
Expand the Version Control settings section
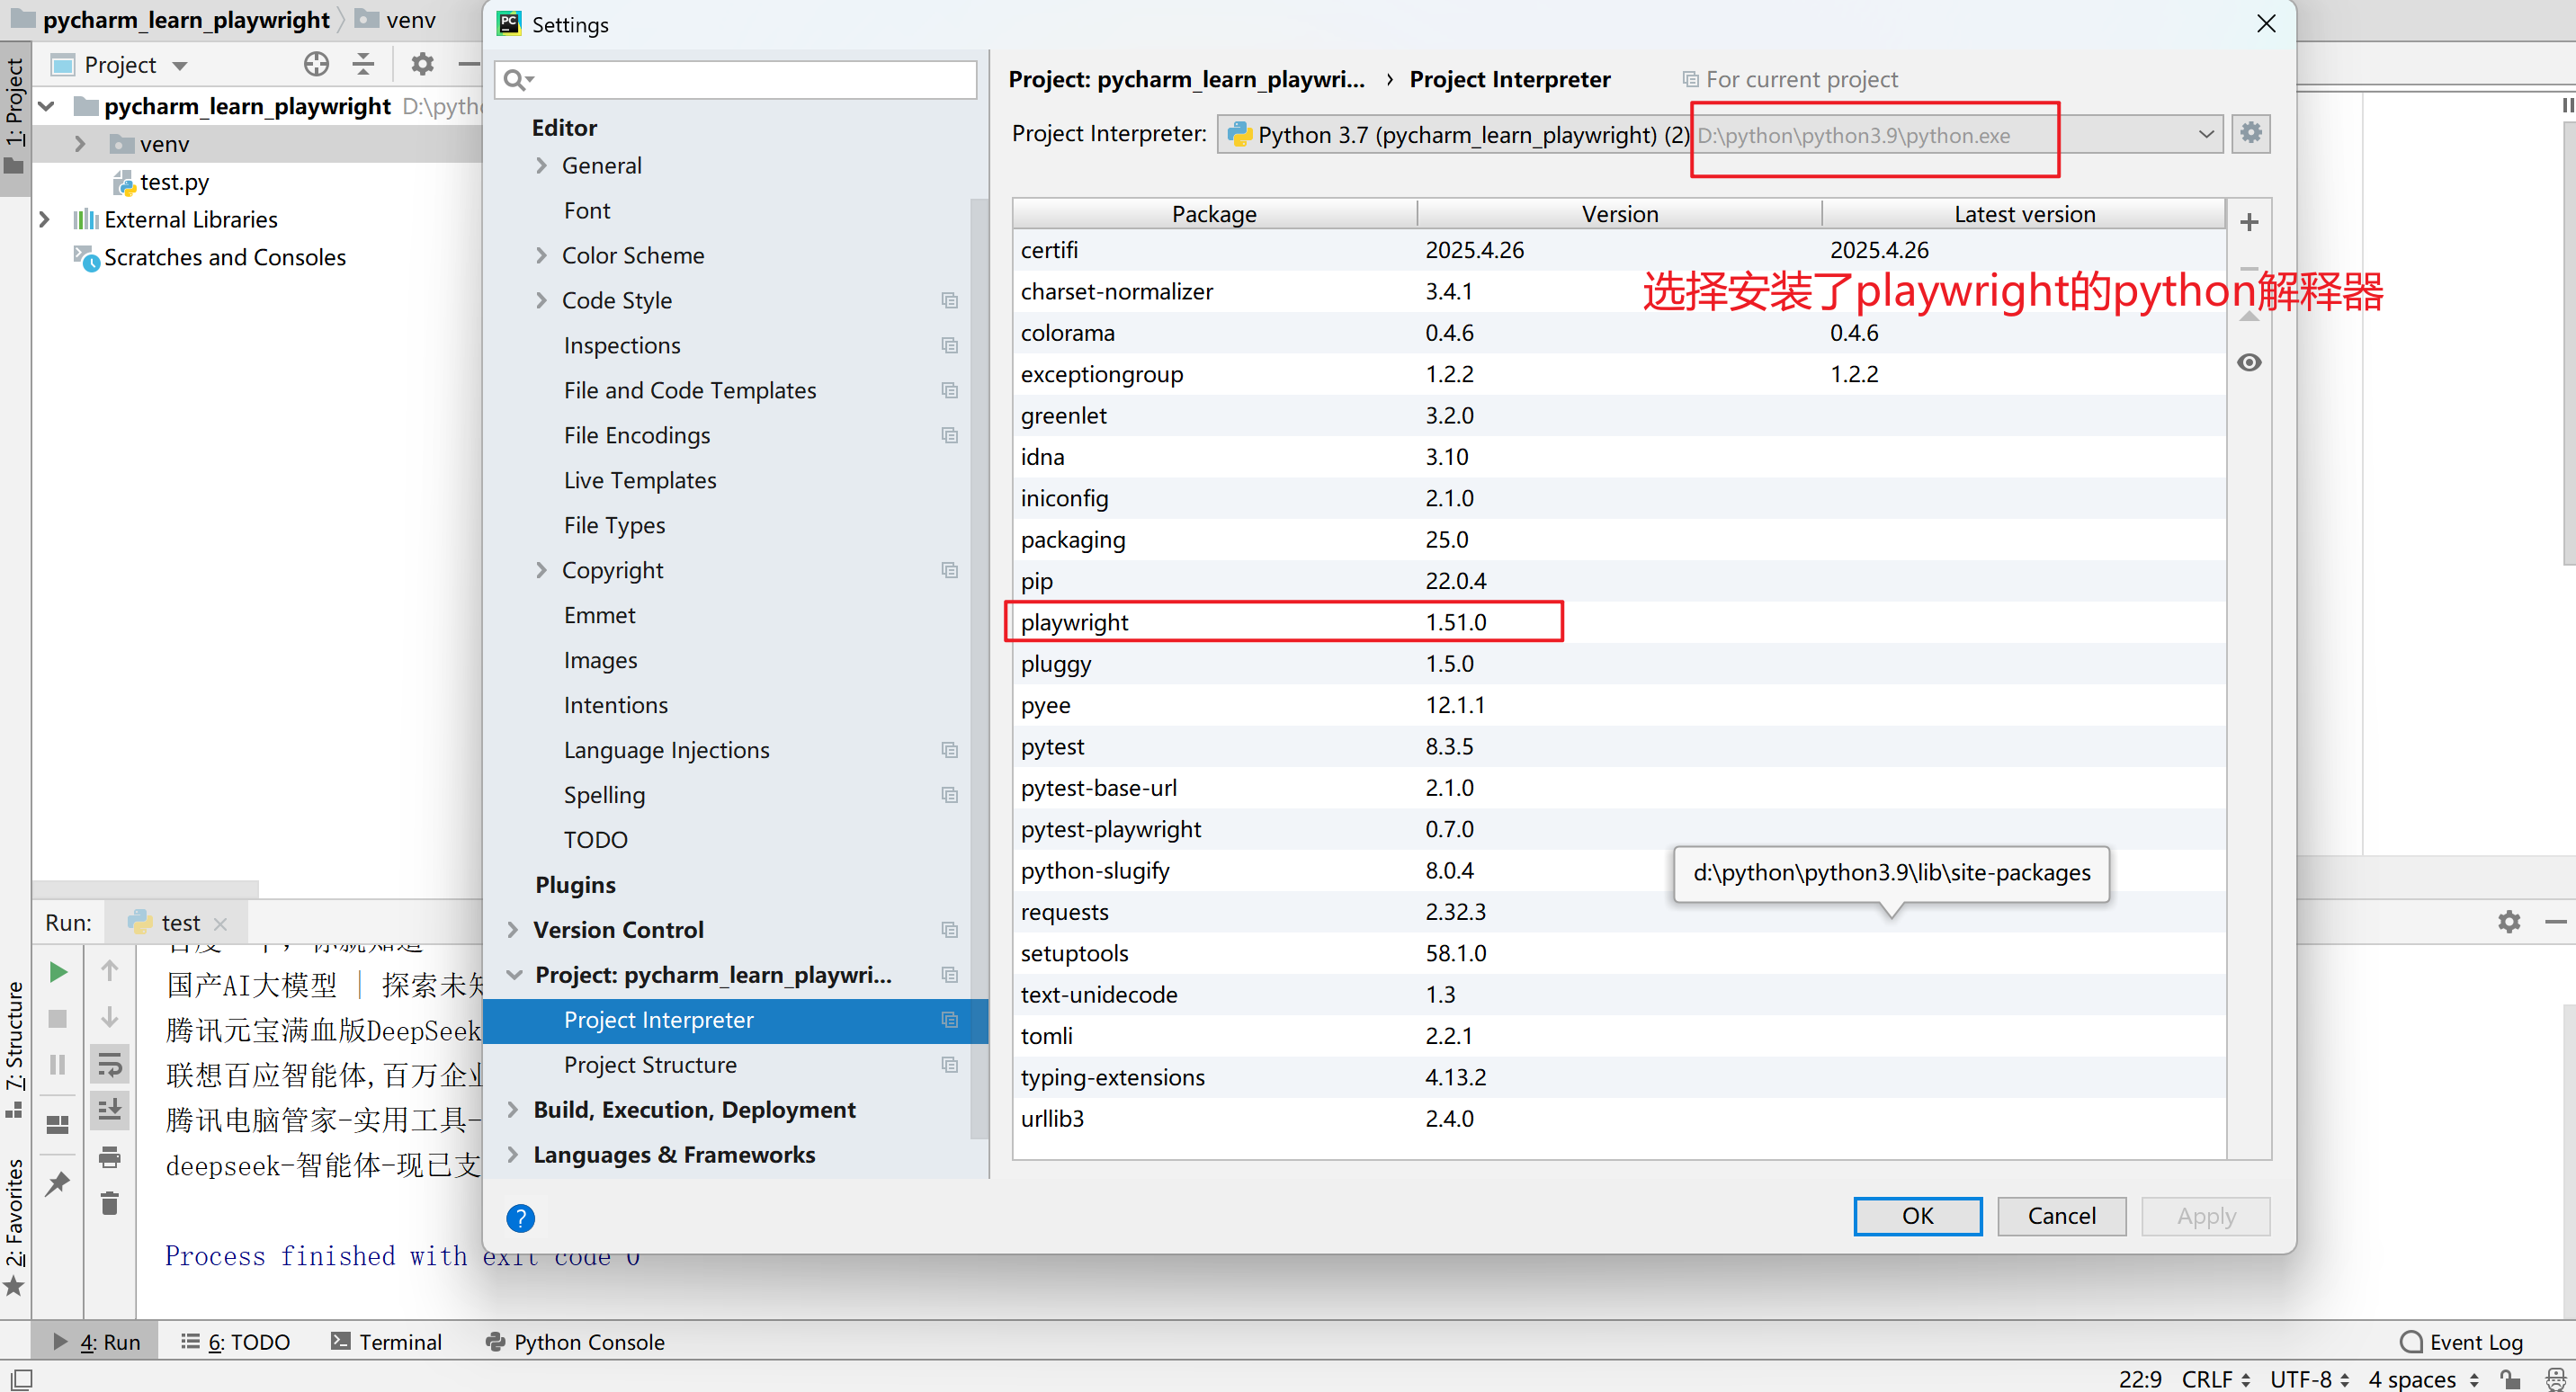pos(513,930)
